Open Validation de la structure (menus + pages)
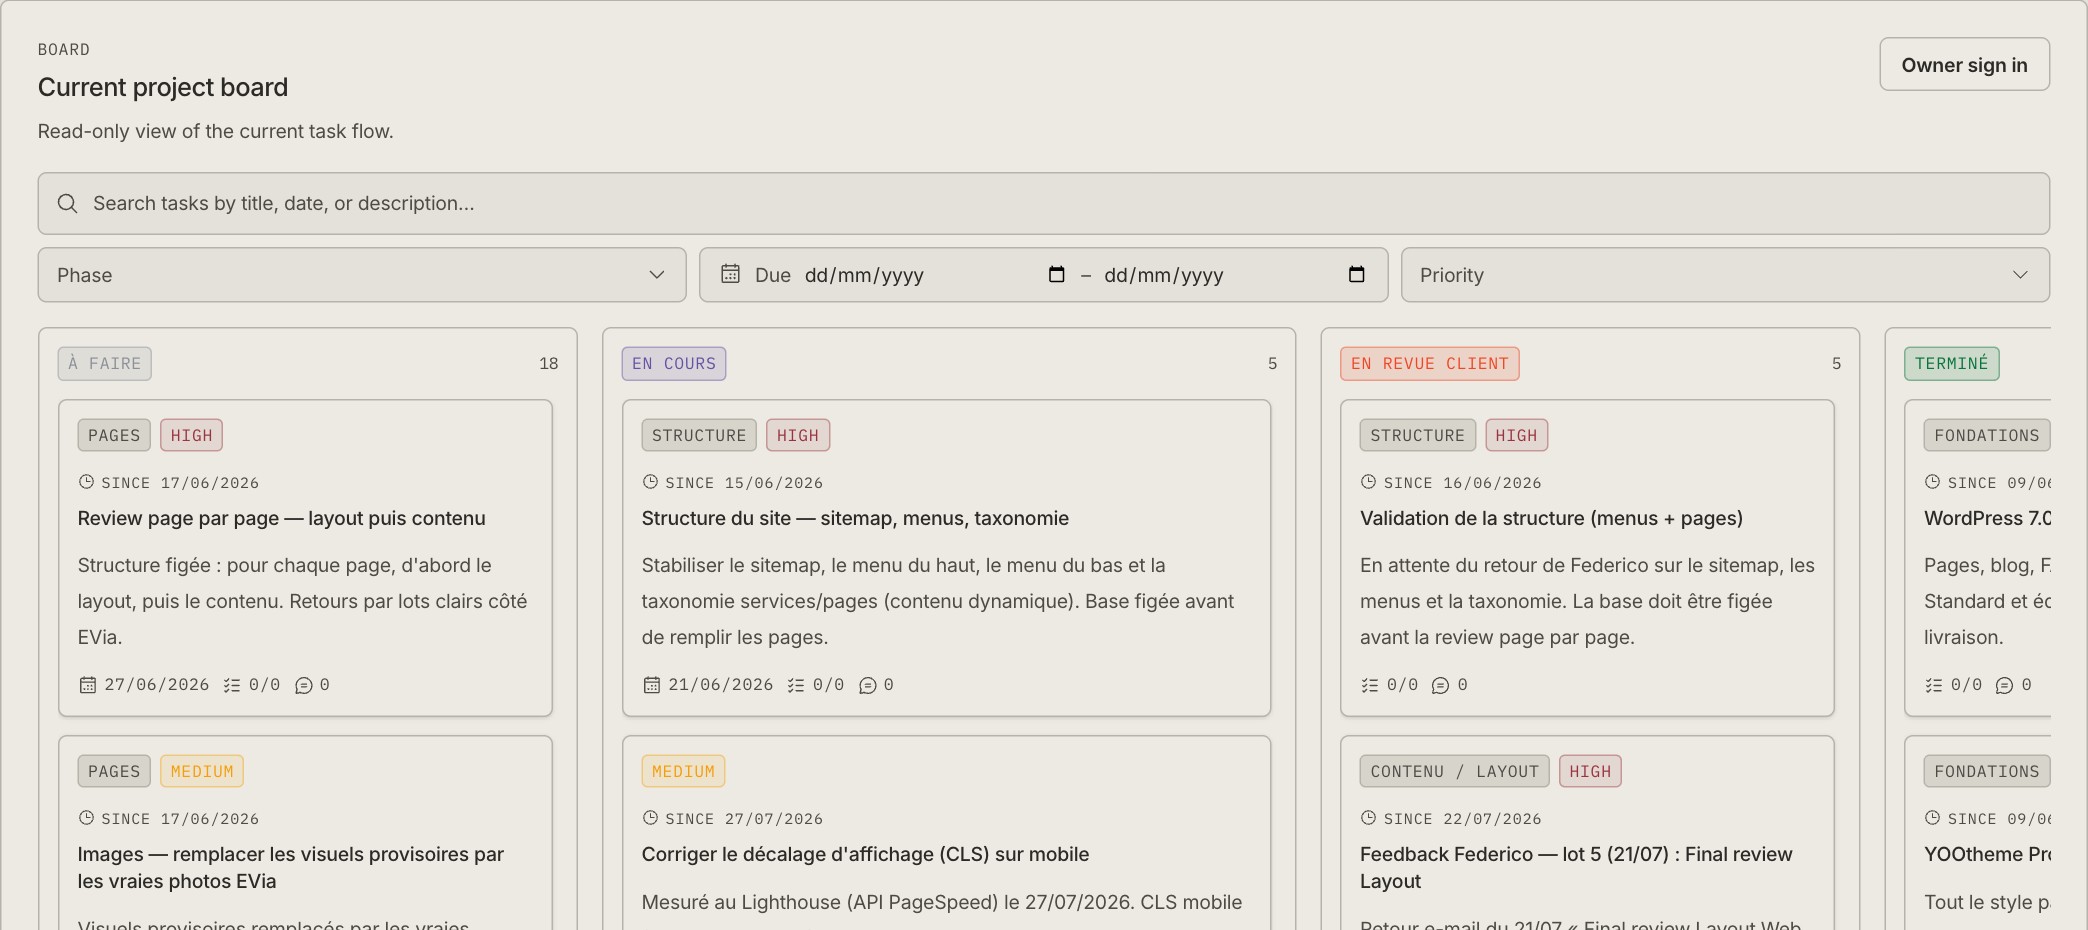 point(1551,518)
